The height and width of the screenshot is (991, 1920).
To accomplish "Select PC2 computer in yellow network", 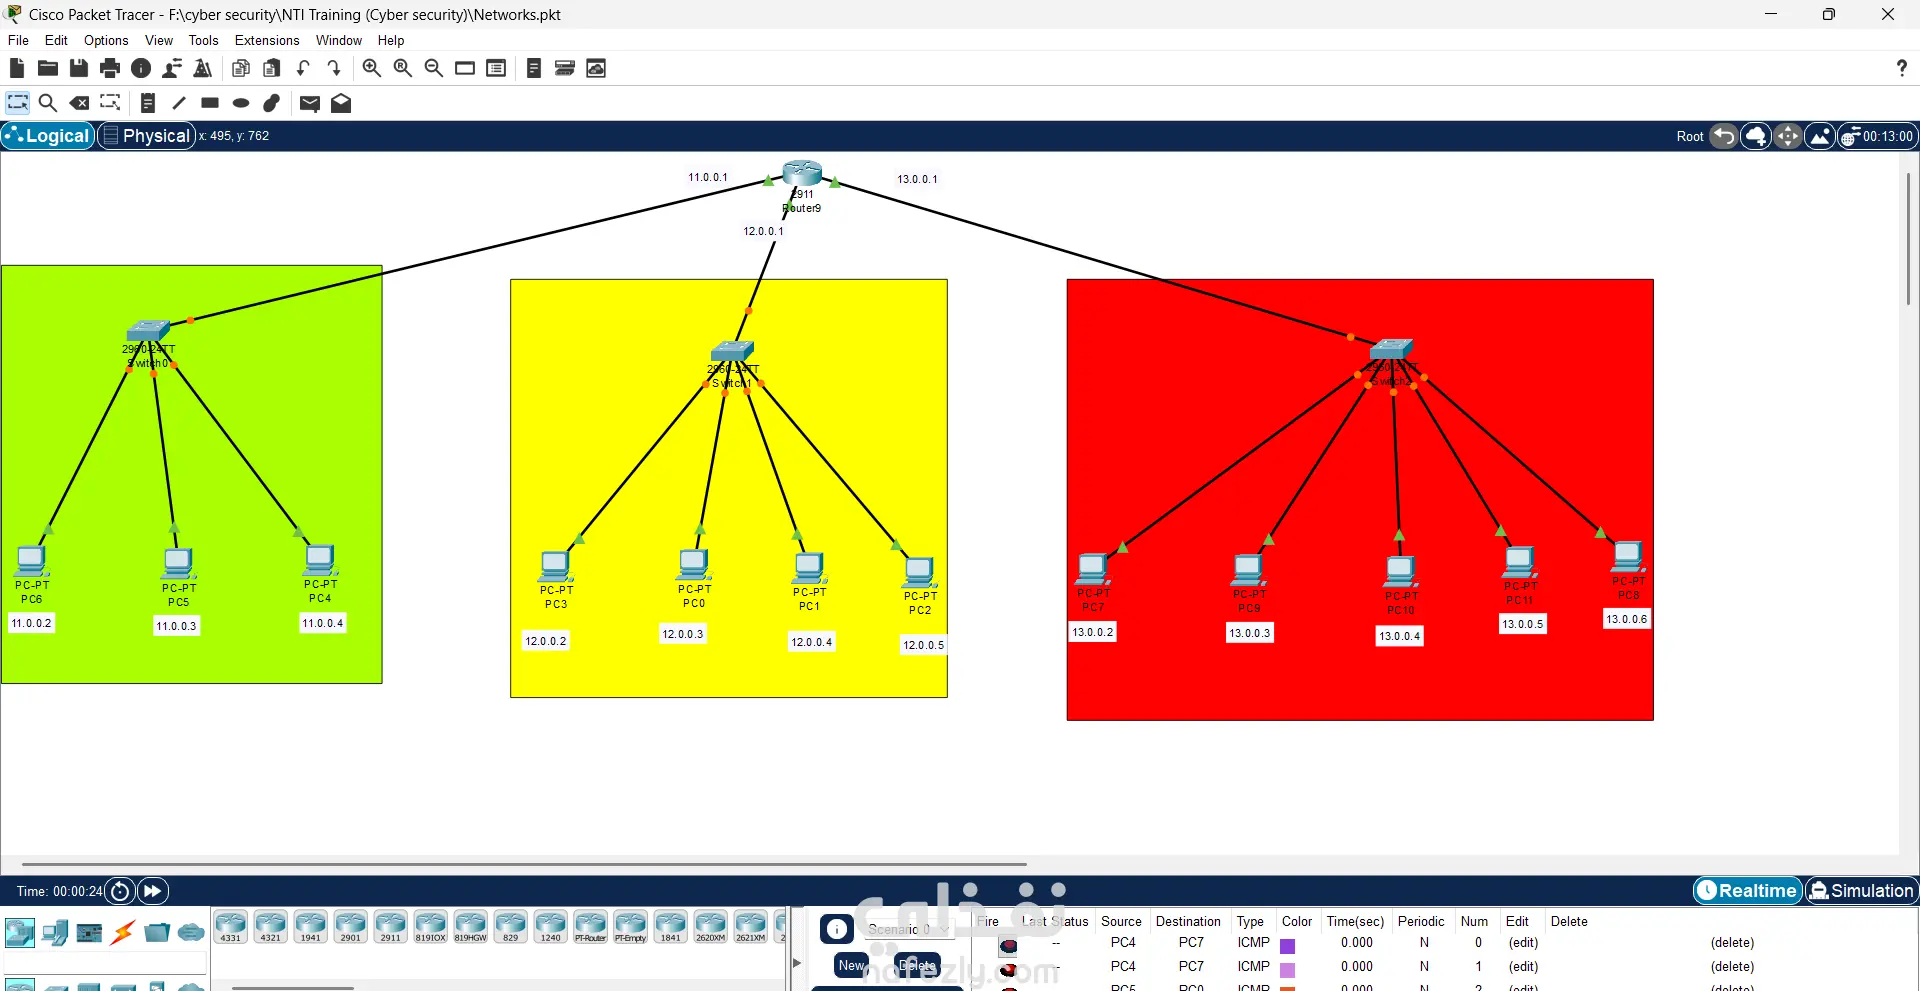I will 919,572.
